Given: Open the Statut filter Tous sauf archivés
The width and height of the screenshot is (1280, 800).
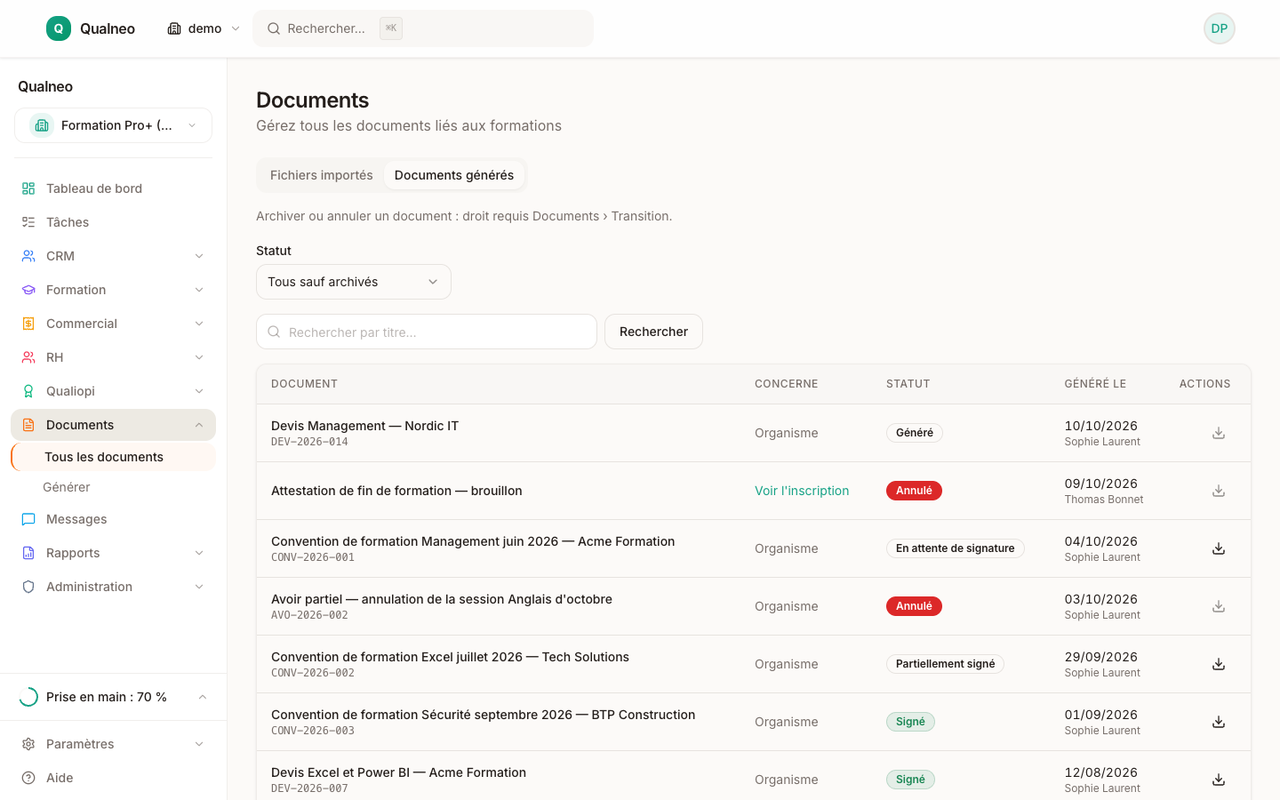Looking at the screenshot, I should [x=353, y=282].
